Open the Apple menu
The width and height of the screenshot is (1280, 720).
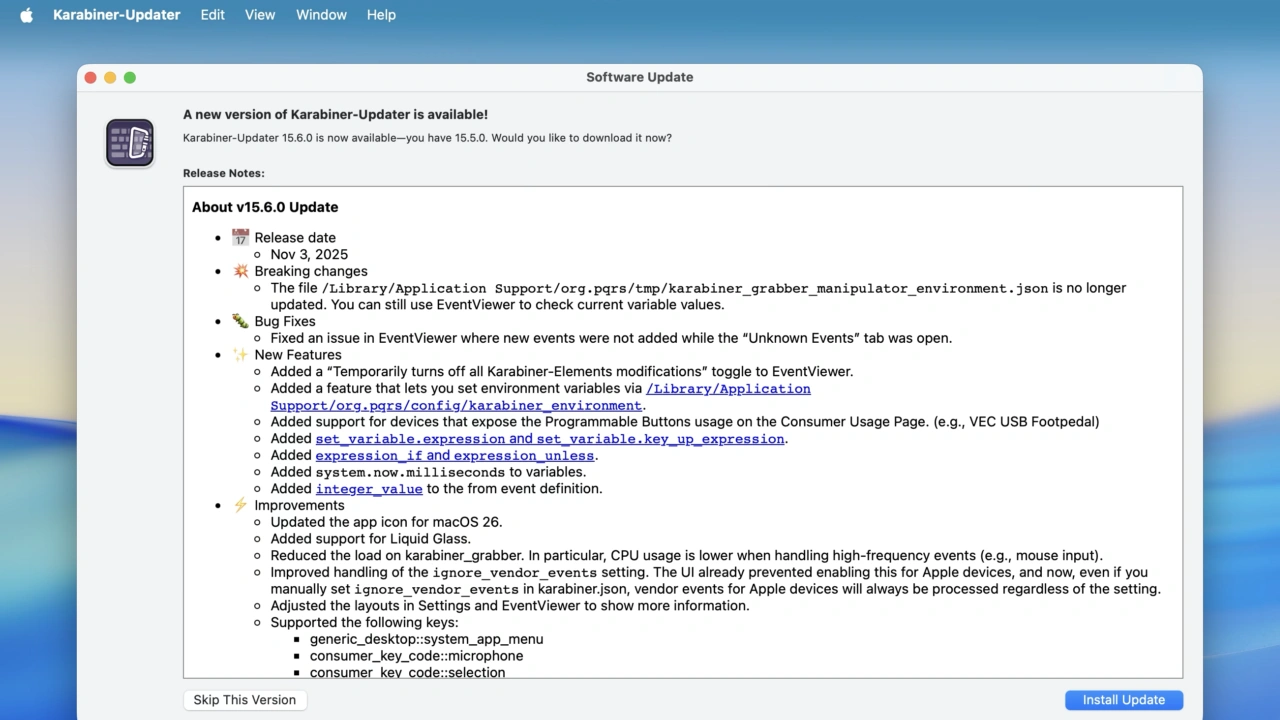27,15
